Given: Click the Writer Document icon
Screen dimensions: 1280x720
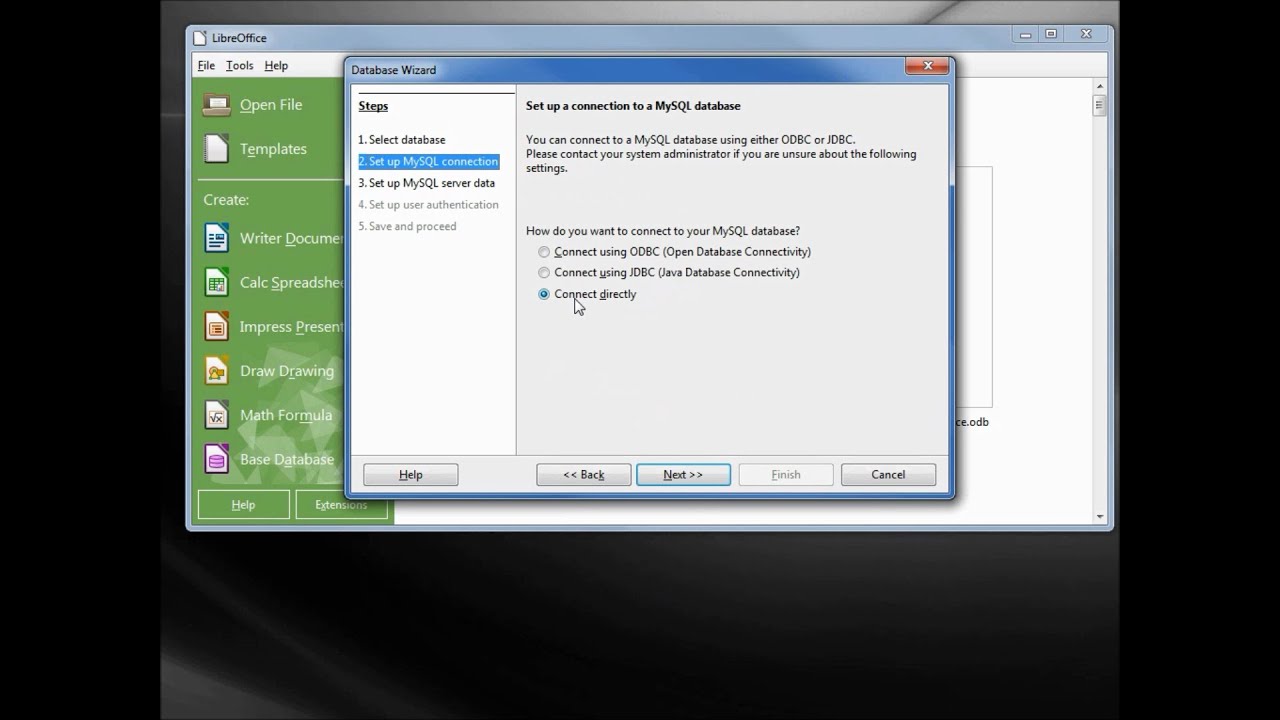Looking at the screenshot, I should (216, 238).
